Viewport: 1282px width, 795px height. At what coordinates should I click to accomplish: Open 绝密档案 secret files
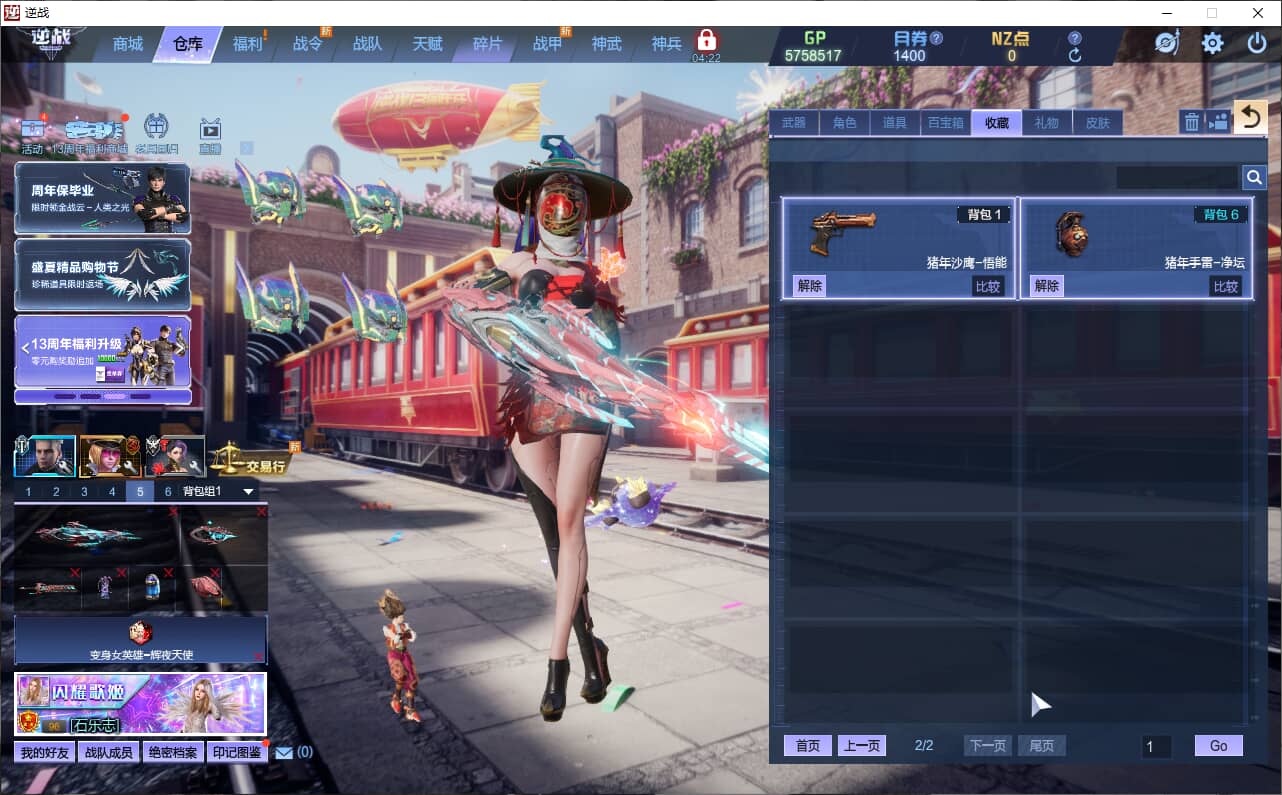tap(173, 752)
